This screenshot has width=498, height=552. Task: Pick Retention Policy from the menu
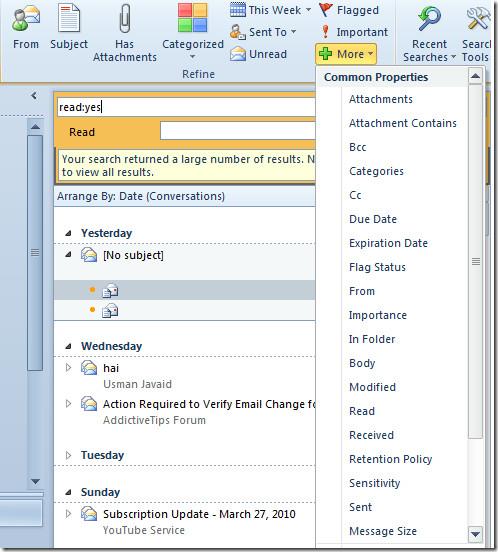pos(390,459)
